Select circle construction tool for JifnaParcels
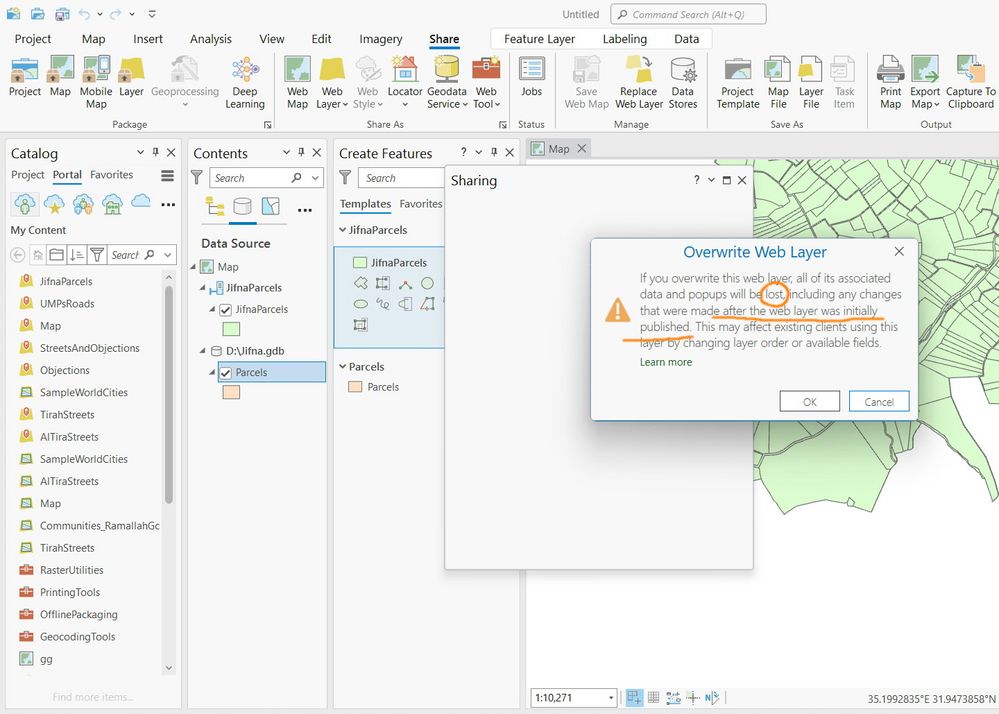Viewport: 999px width, 714px height. tap(427, 283)
